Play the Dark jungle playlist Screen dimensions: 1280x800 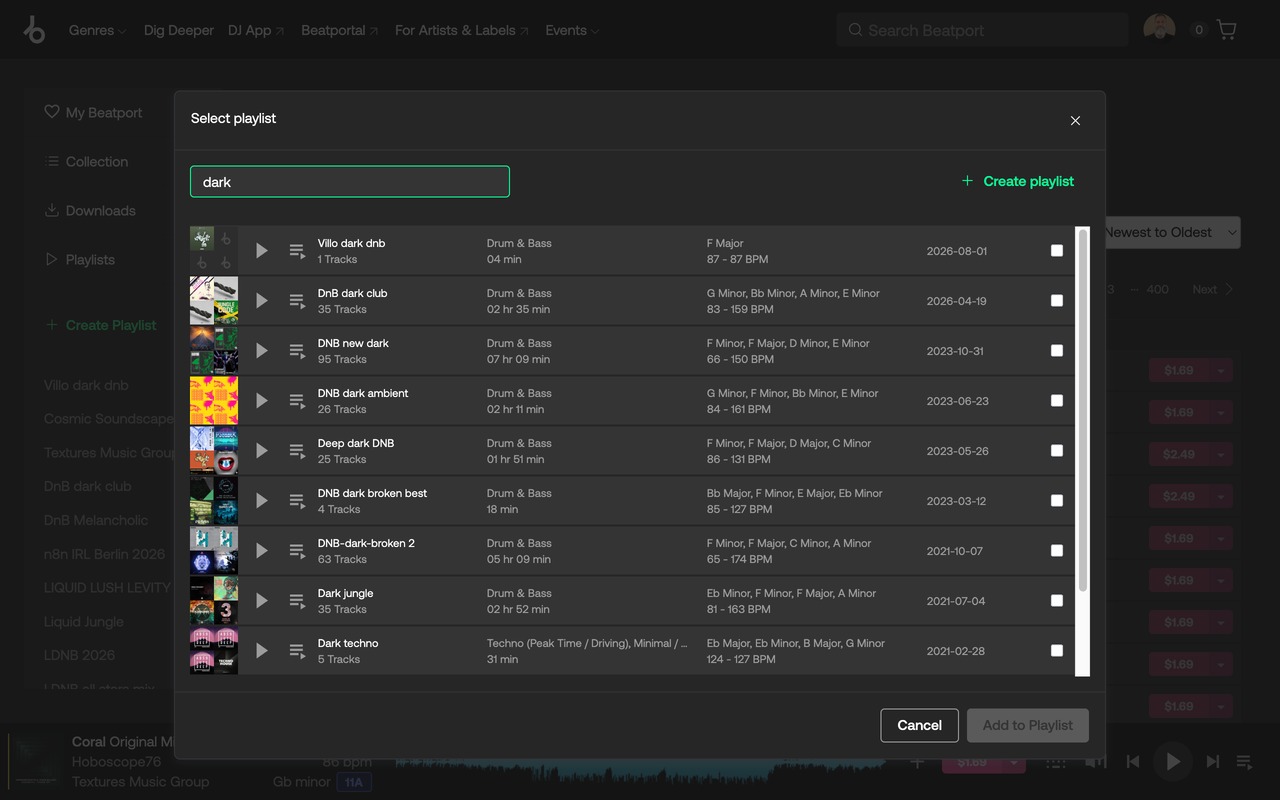pos(261,601)
